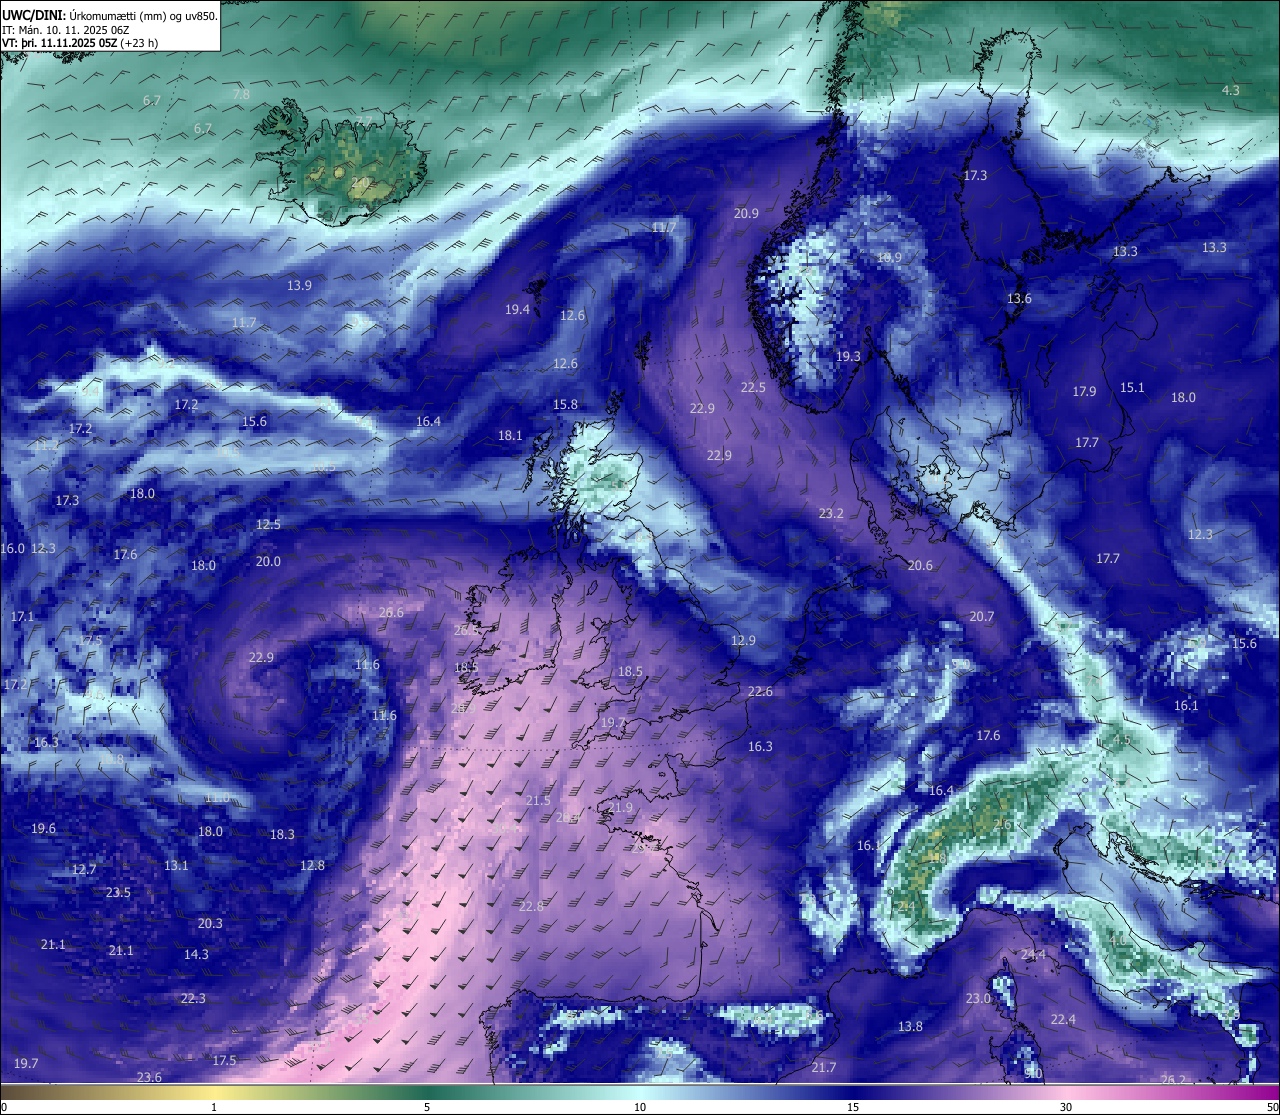Select the 22.4 value west of Italy
This screenshot has width=1280, height=1115.
1063,1019
